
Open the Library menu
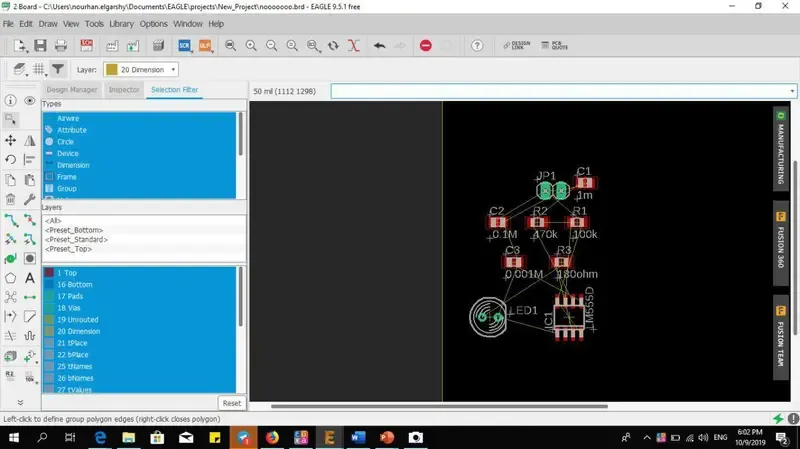121,23
